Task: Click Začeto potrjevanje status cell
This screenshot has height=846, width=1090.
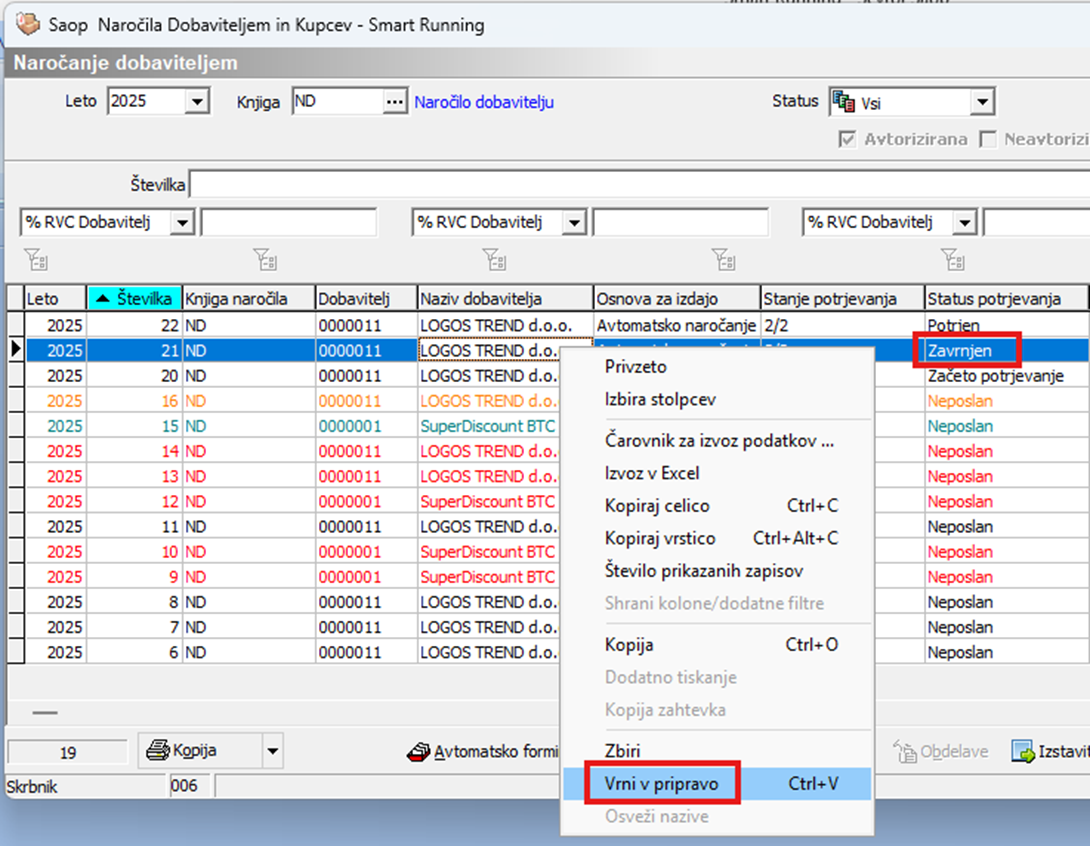Action: click(995, 376)
